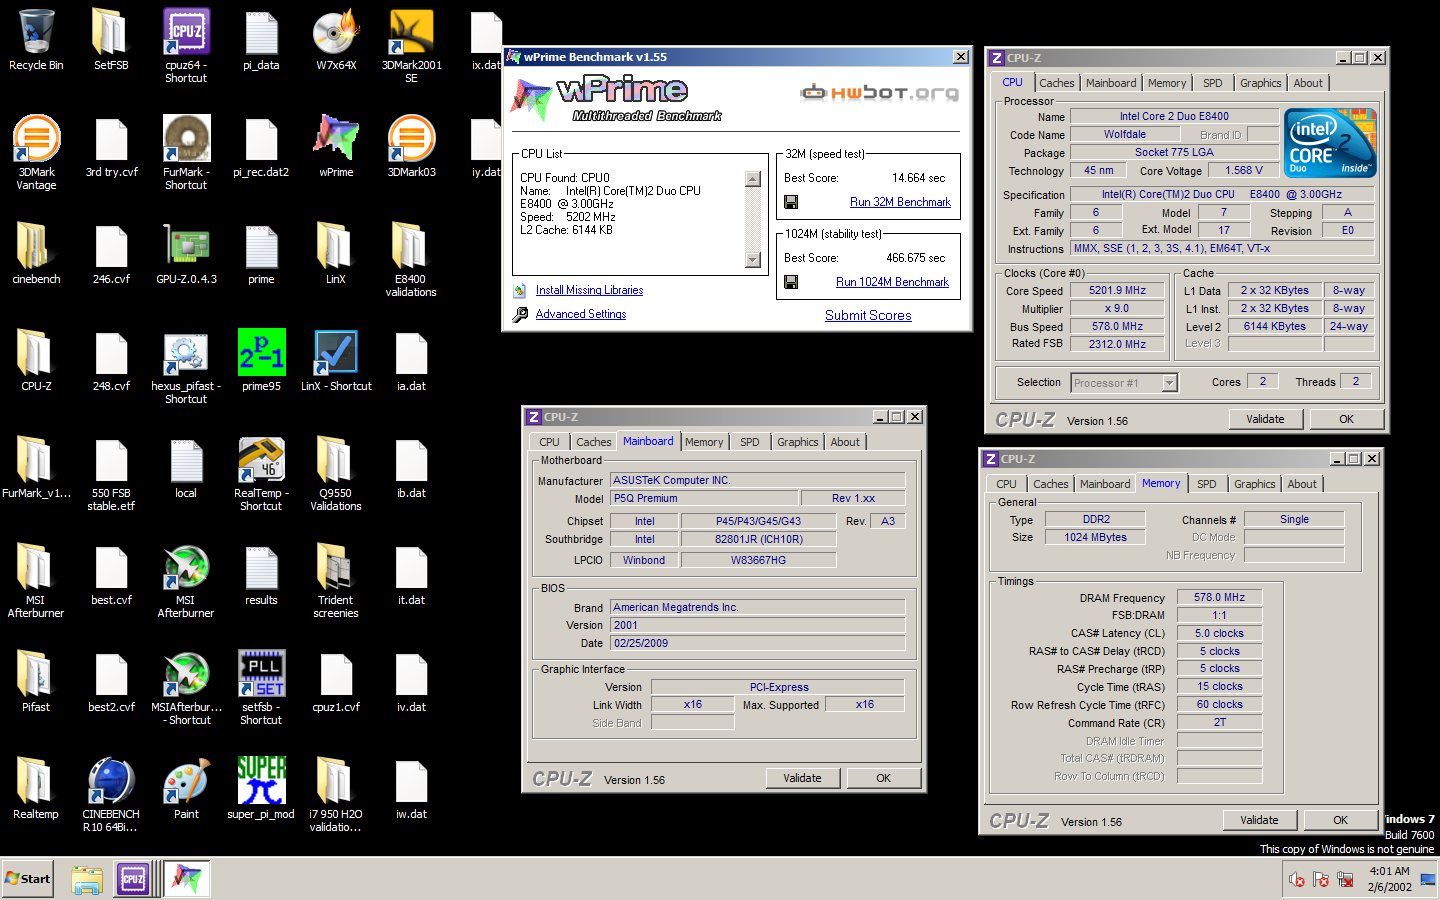Click CPU List scrollbar up arrow
This screenshot has width=1440, height=900.
753,179
